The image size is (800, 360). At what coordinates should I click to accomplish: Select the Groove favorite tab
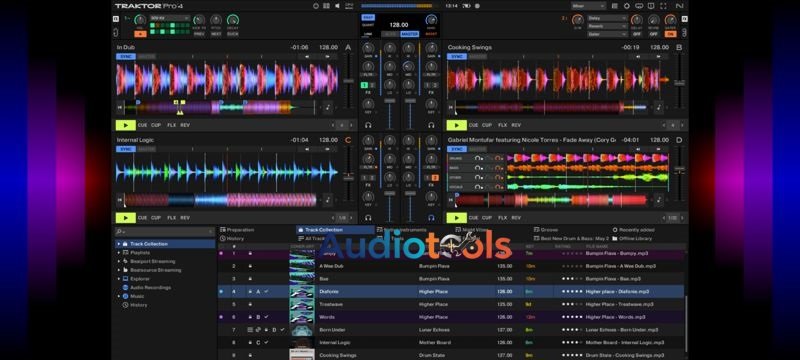(546, 230)
